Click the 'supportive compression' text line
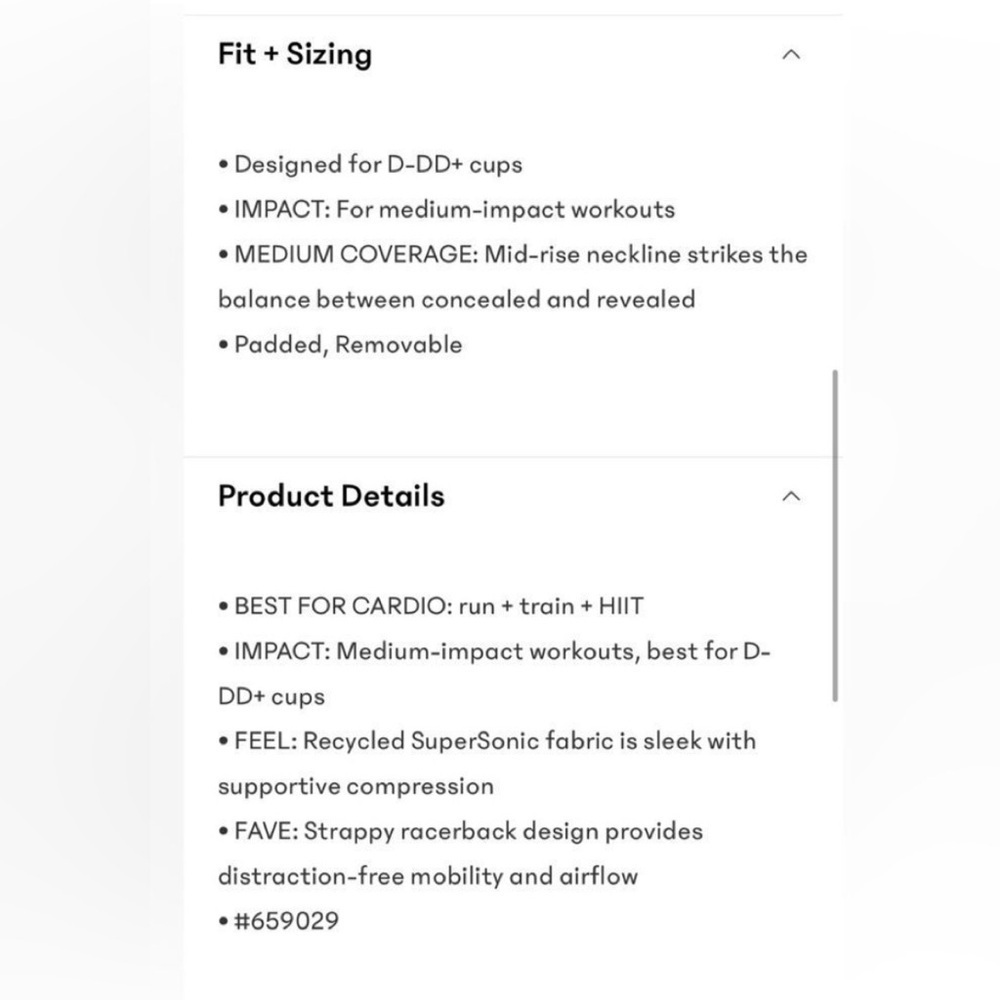The width and height of the screenshot is (1000, 1000). tap(356, 786)
